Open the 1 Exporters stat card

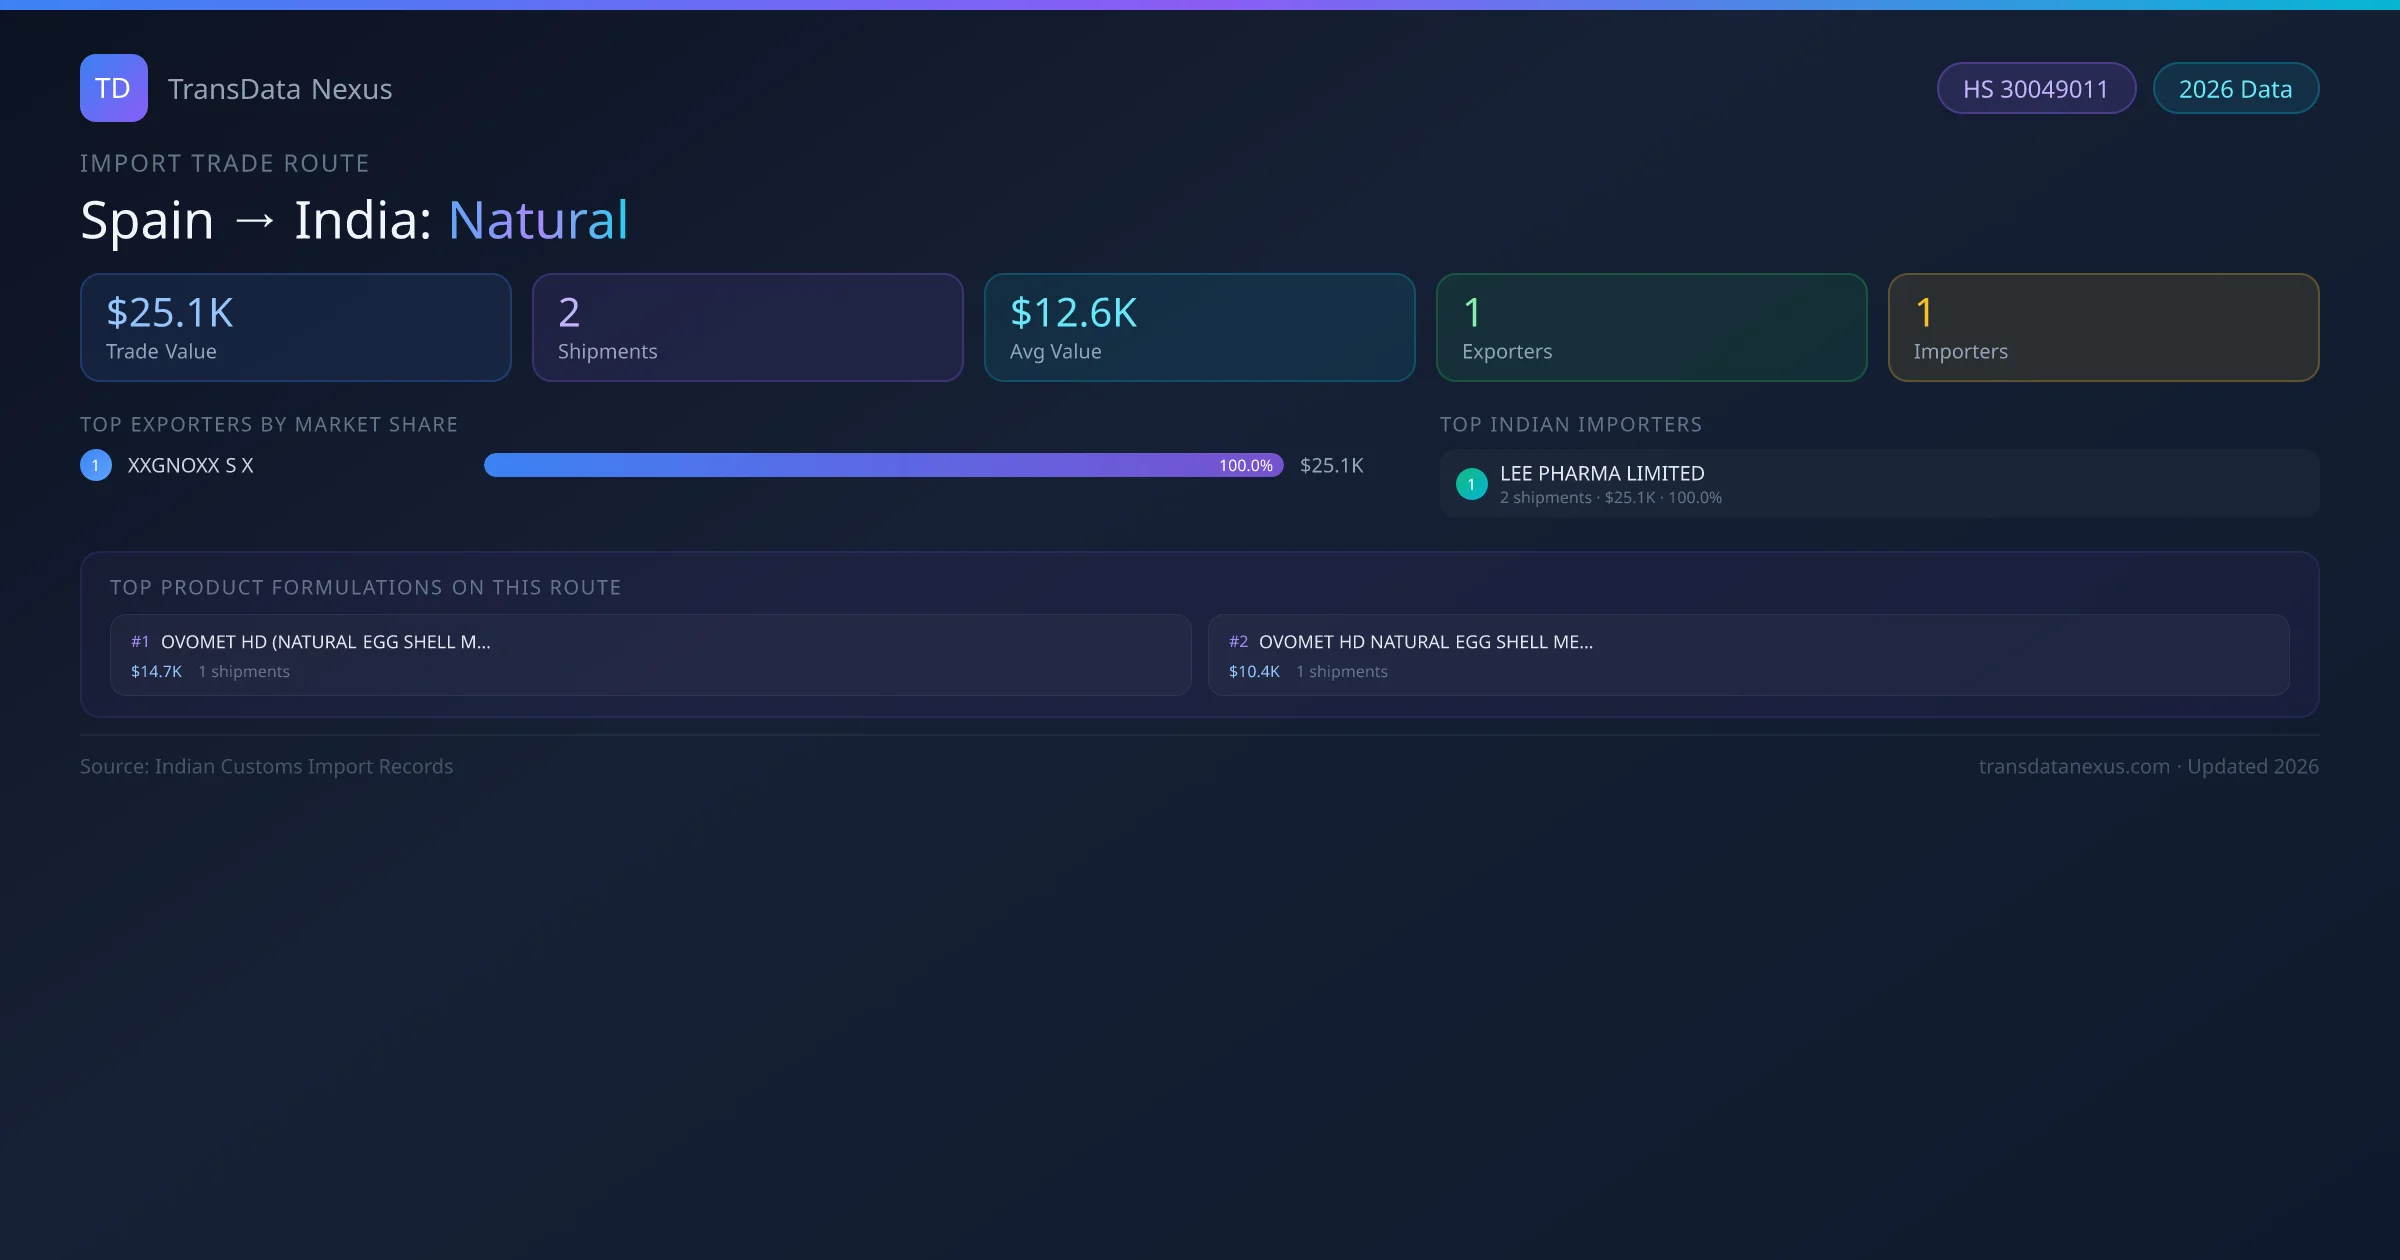tap(1651, 328)
